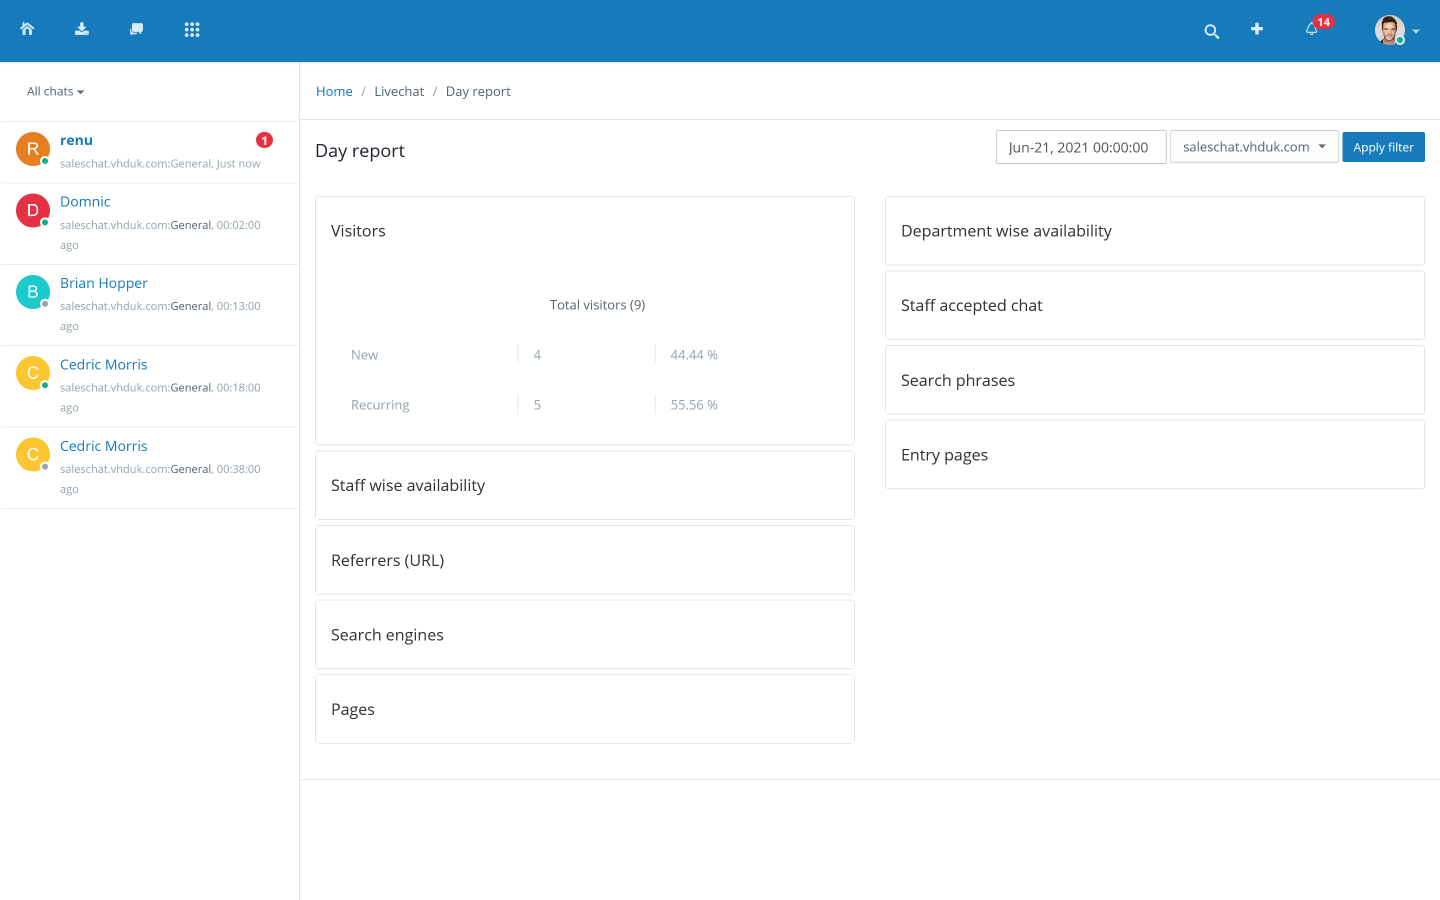The width and height of the screenshot is (1440, 900).
Task: Open the profile menu caret arrow
Action: (x=1416, y=31)
